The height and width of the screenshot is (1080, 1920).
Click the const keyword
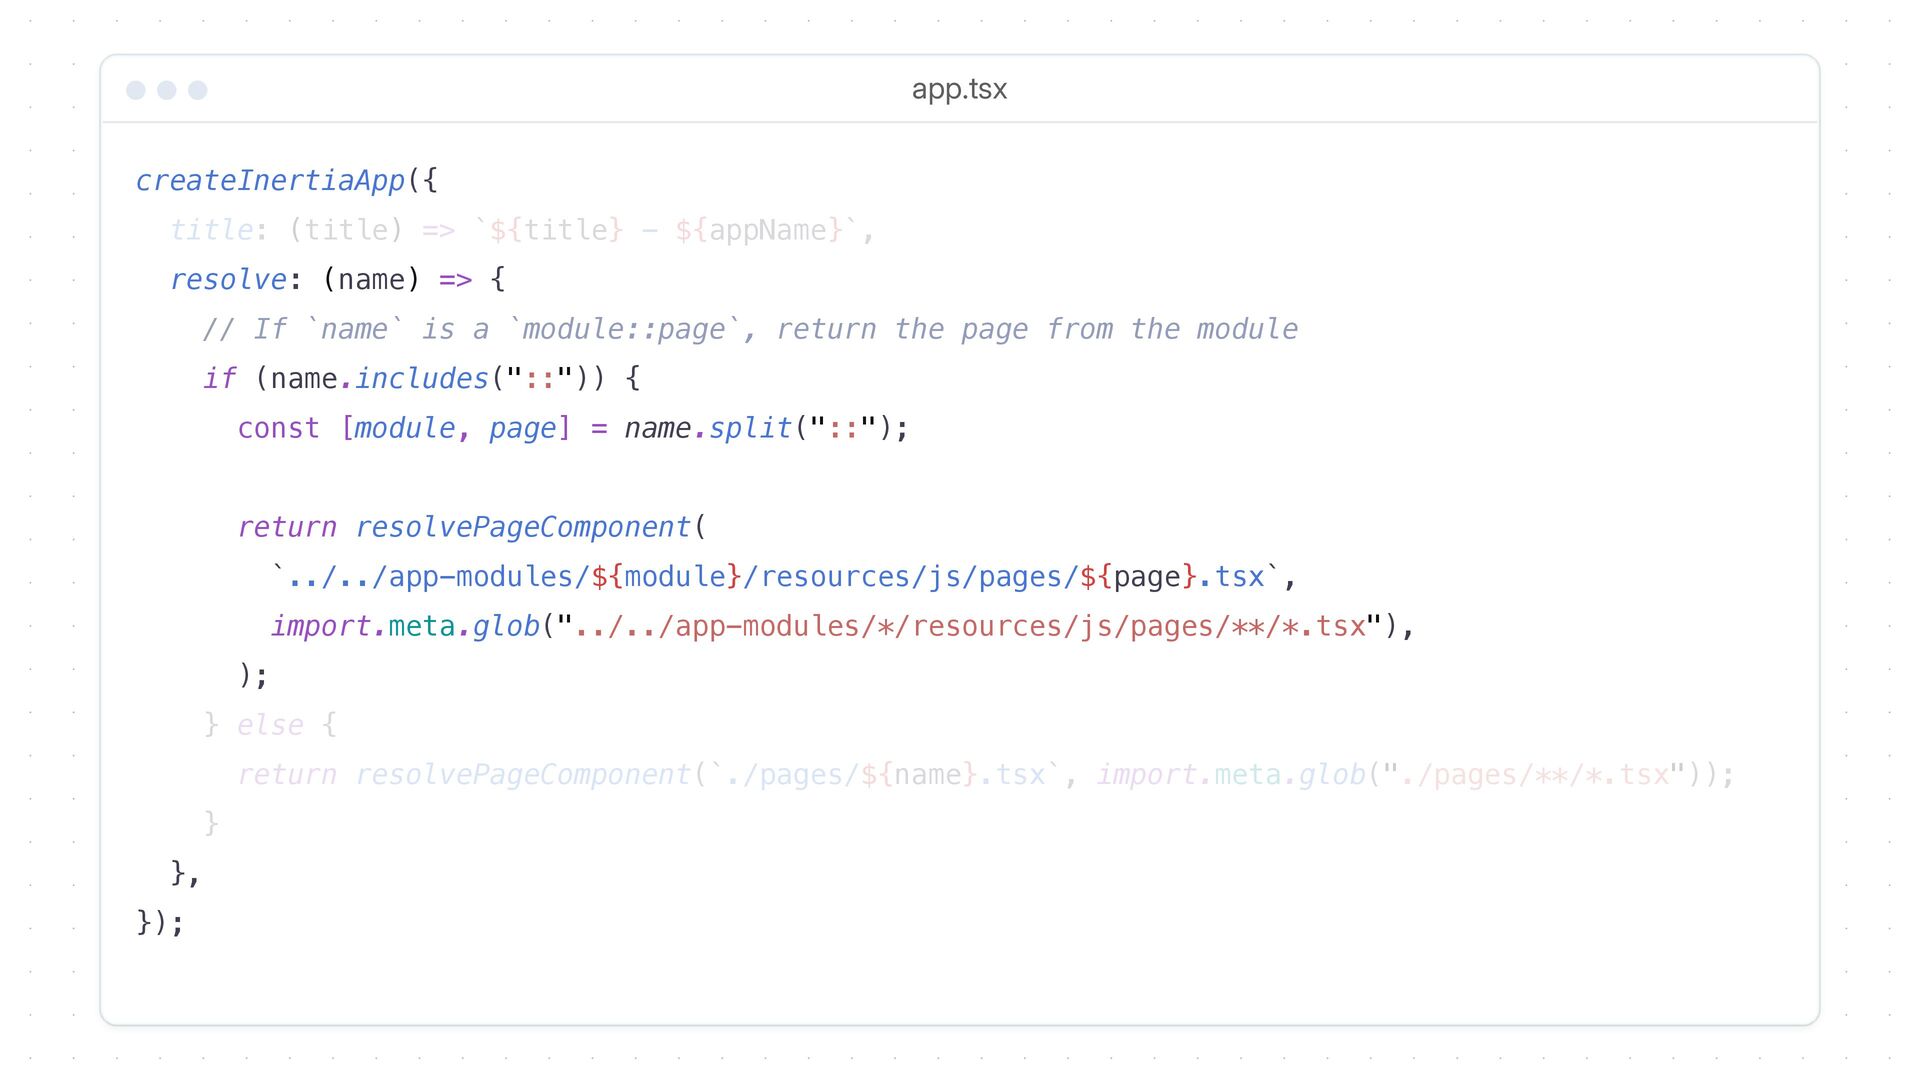(x=278, y=428)
